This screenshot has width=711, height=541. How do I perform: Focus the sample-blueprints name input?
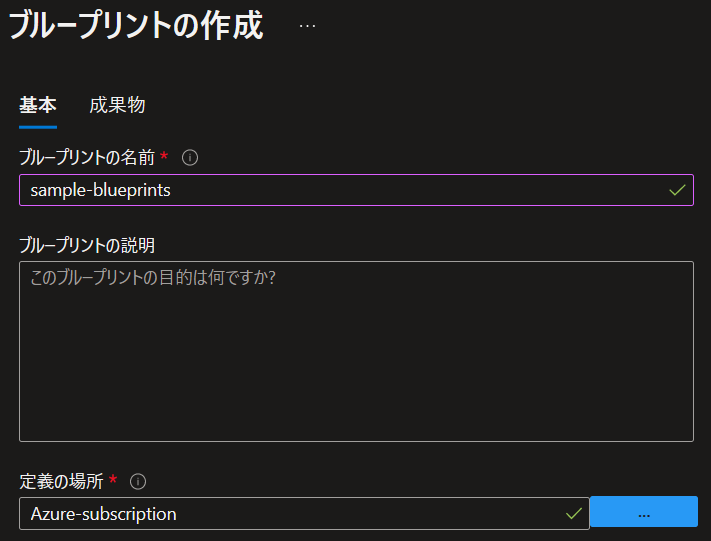[x=356, y=190]
